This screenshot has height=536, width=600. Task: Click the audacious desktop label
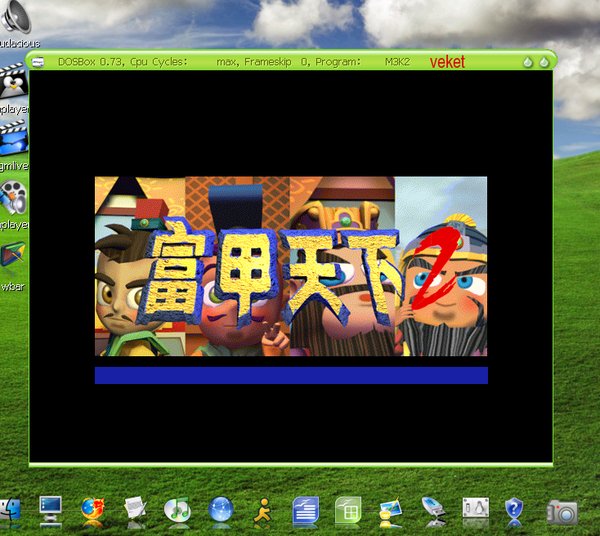20,43
